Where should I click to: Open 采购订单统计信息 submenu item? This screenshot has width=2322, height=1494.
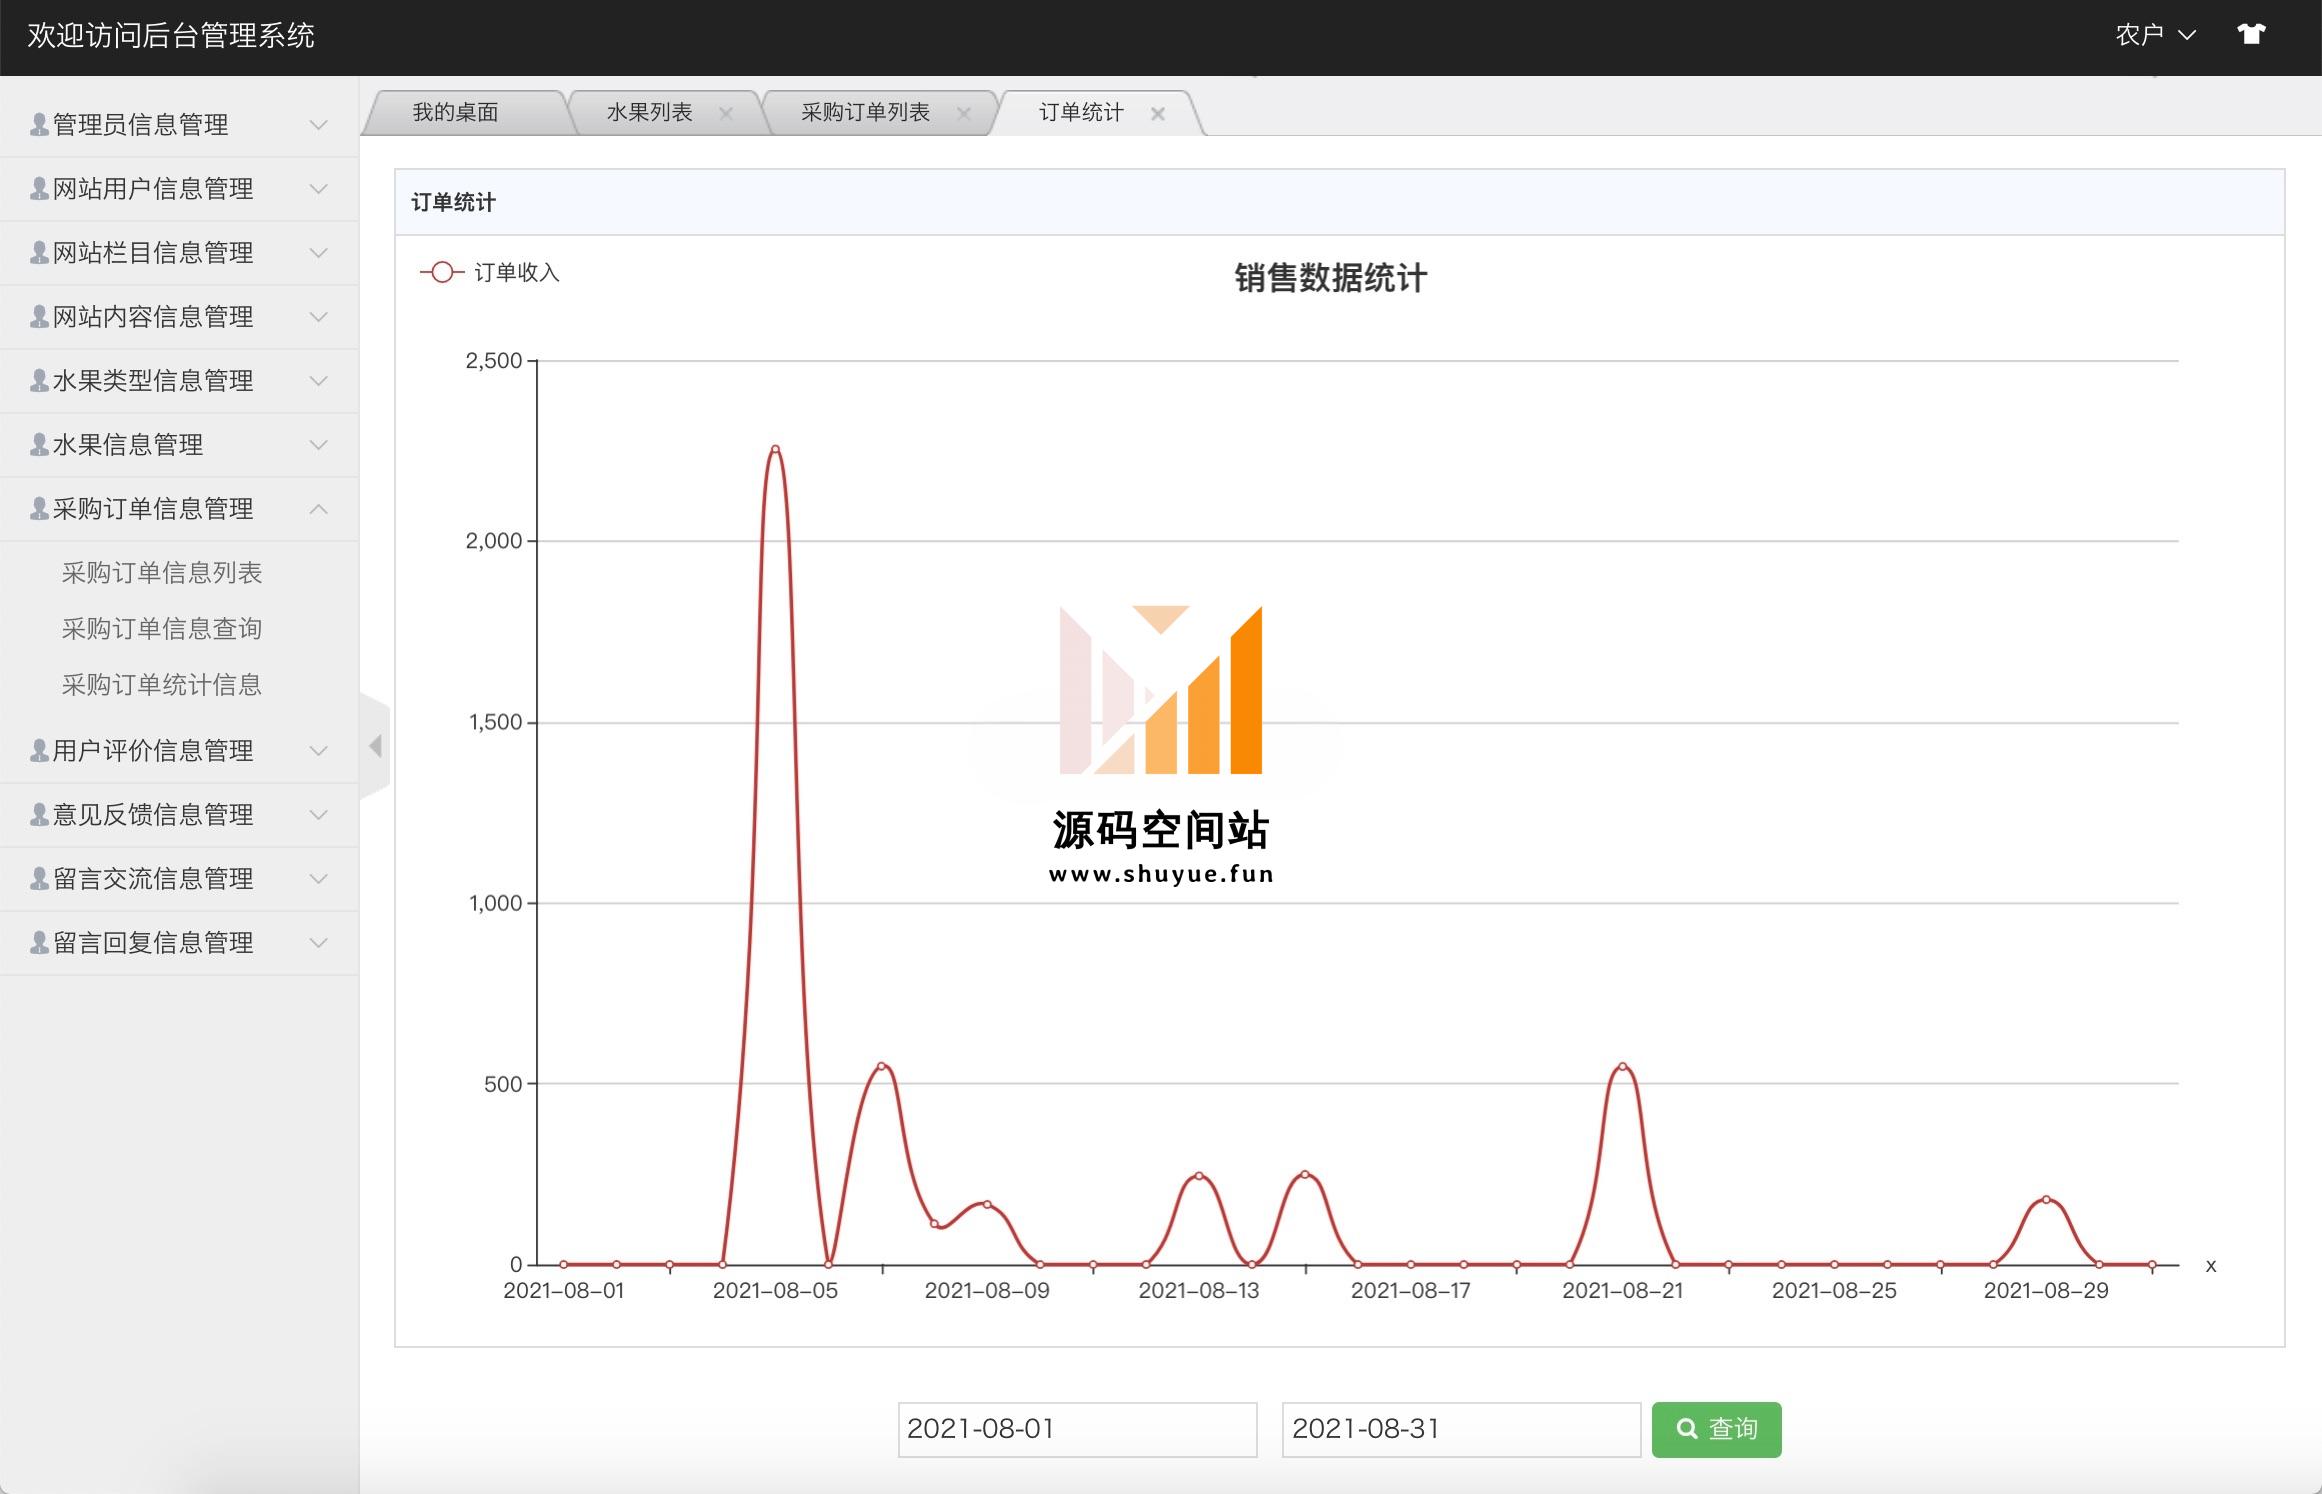[x=162, y=685]
